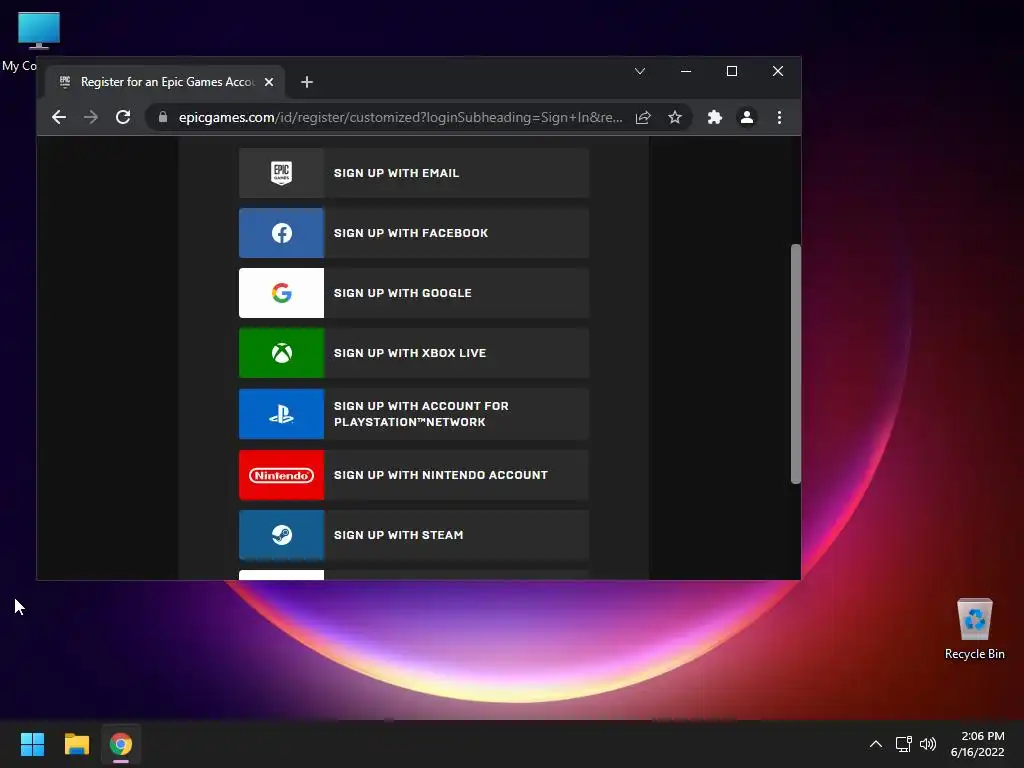Select Sign Up With Steam
Viewport: 1024px width, 768px height.
pyautogui.click(x=414, y=535)
